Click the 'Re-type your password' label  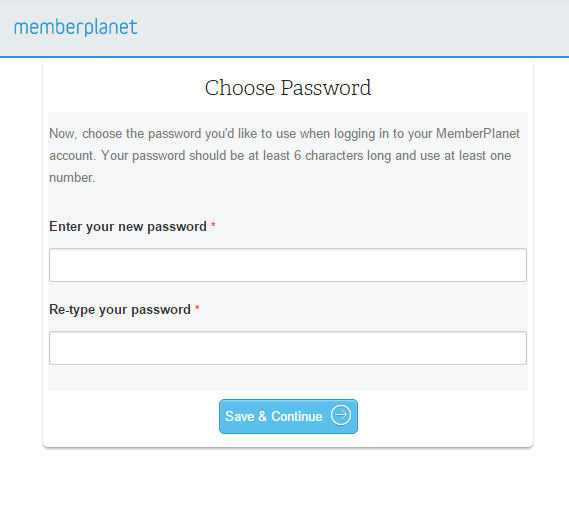120,310
